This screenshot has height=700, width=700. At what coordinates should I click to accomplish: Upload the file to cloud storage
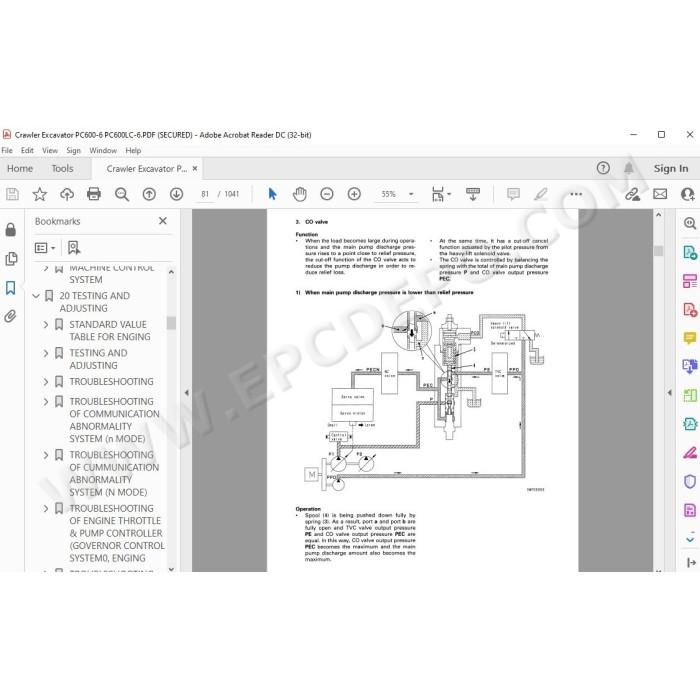click(67, 194)
